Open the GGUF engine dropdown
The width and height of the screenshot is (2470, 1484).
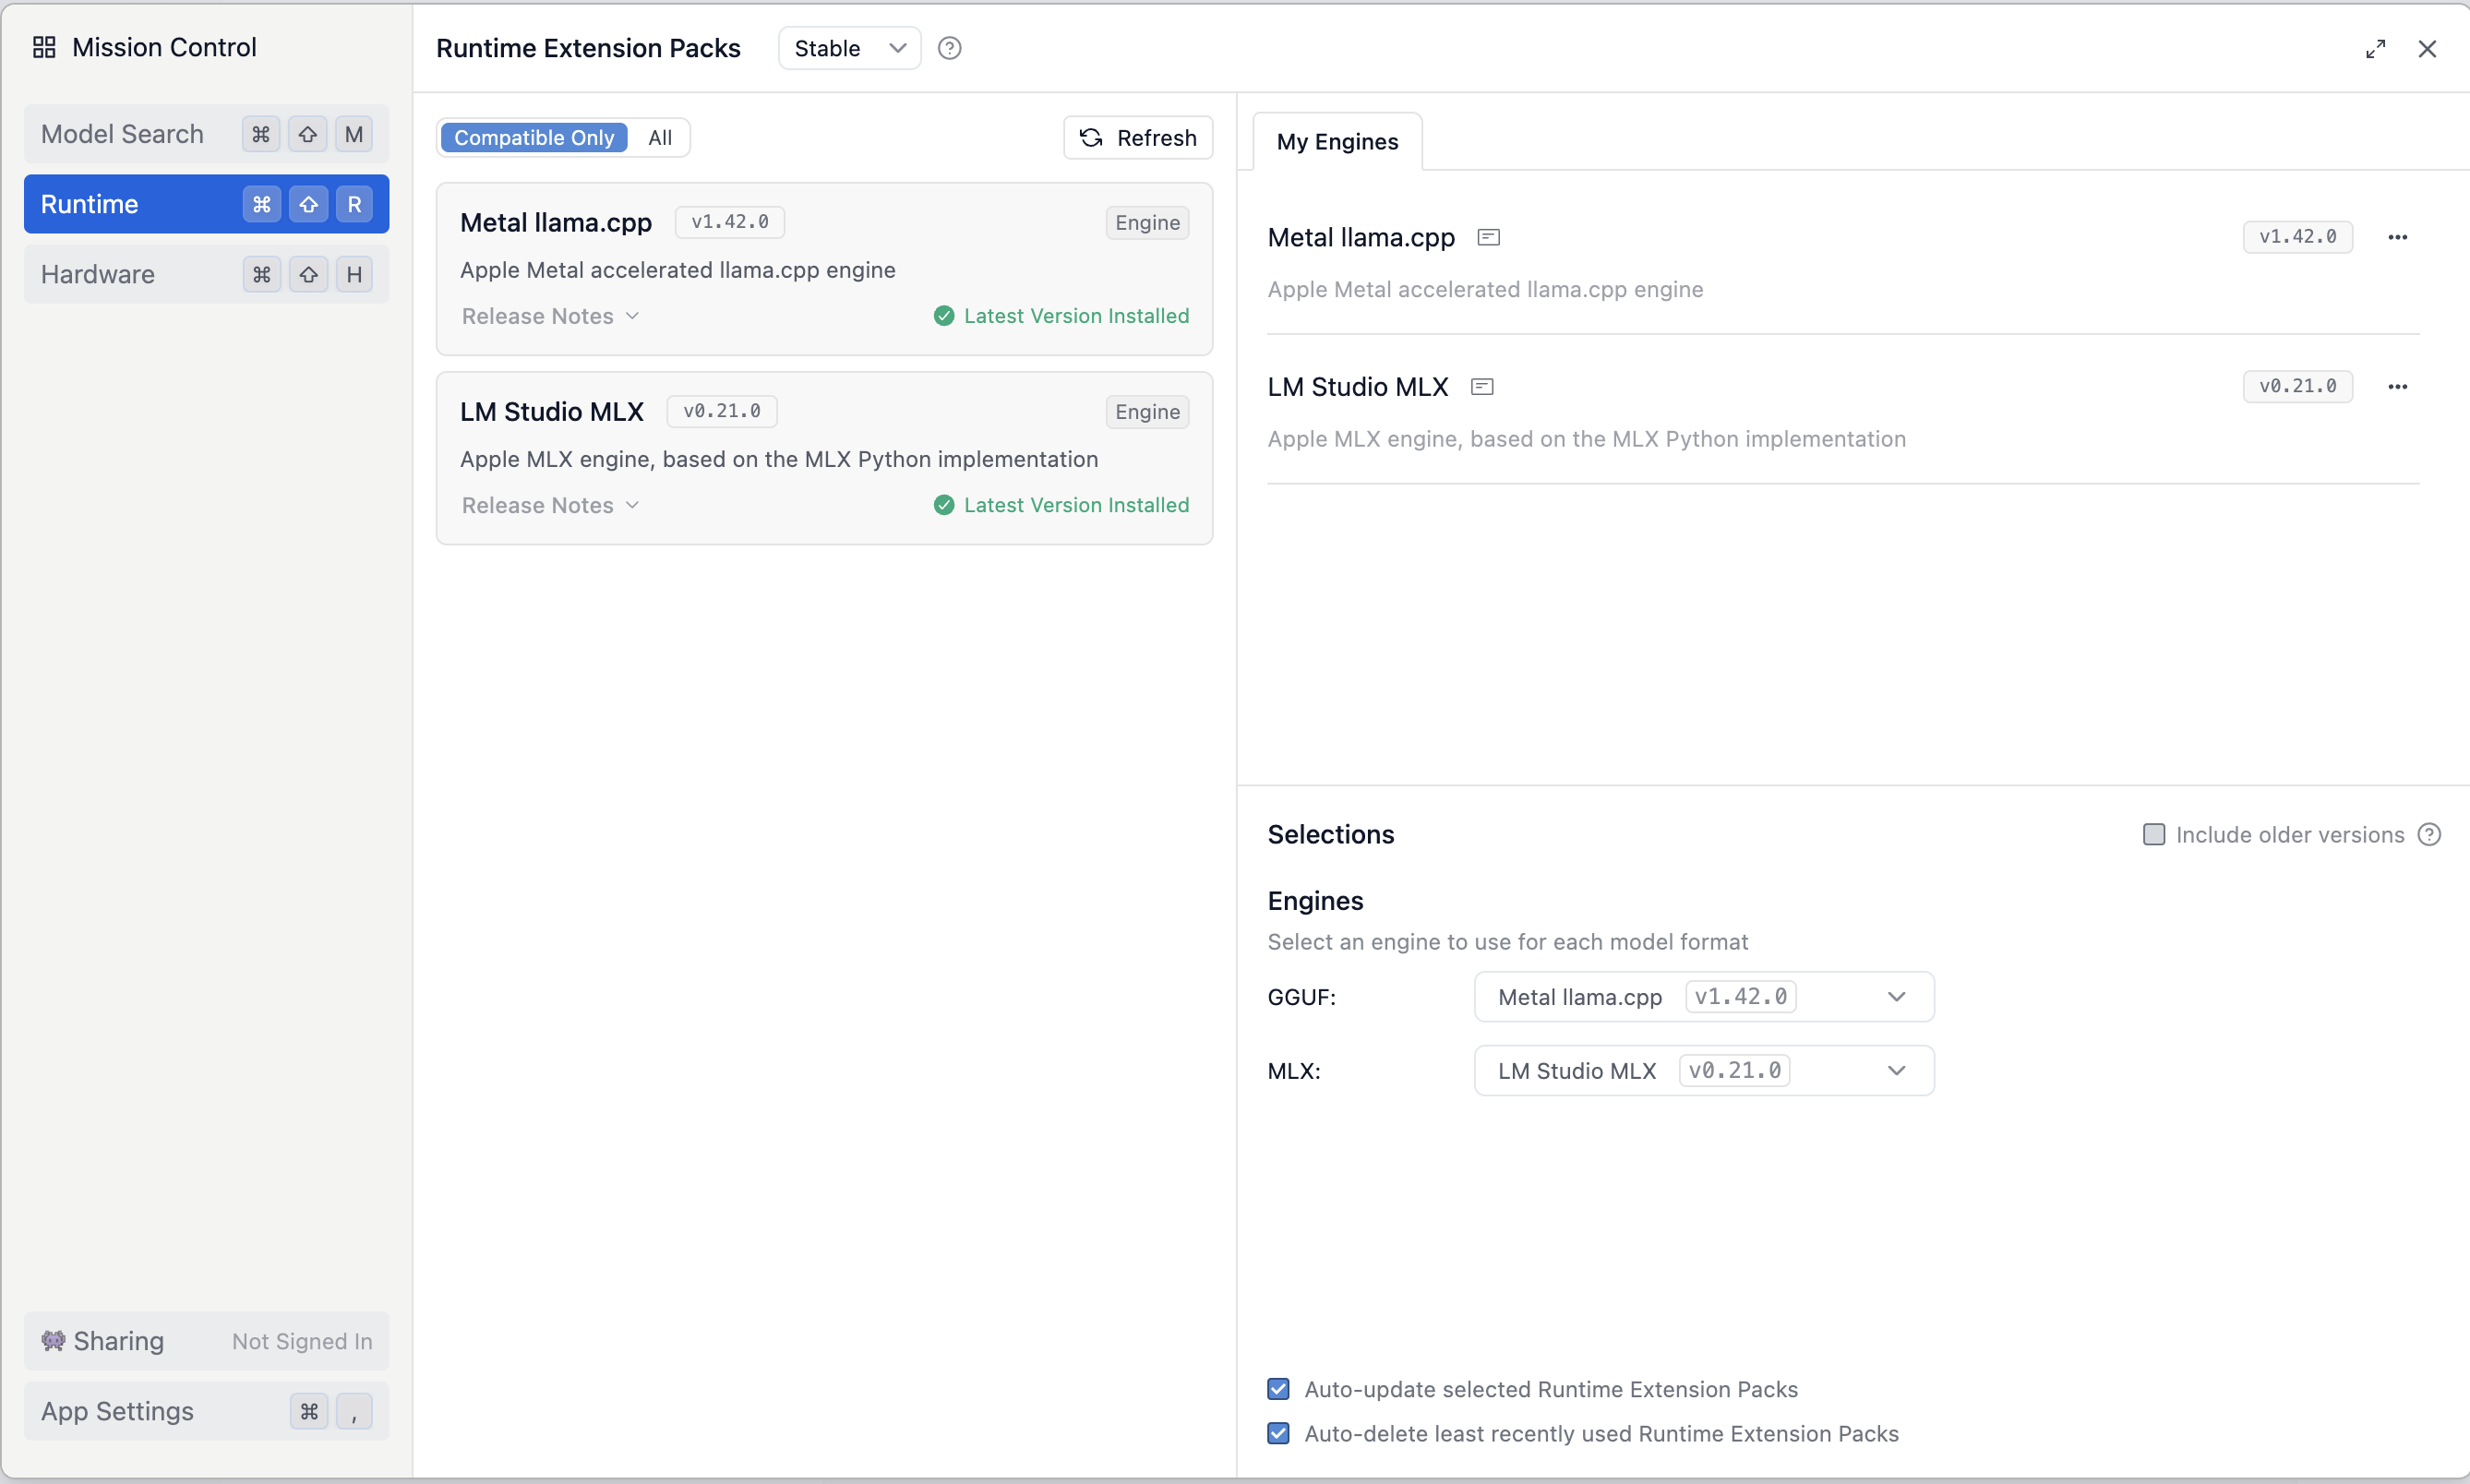(x=1703, y=997)
